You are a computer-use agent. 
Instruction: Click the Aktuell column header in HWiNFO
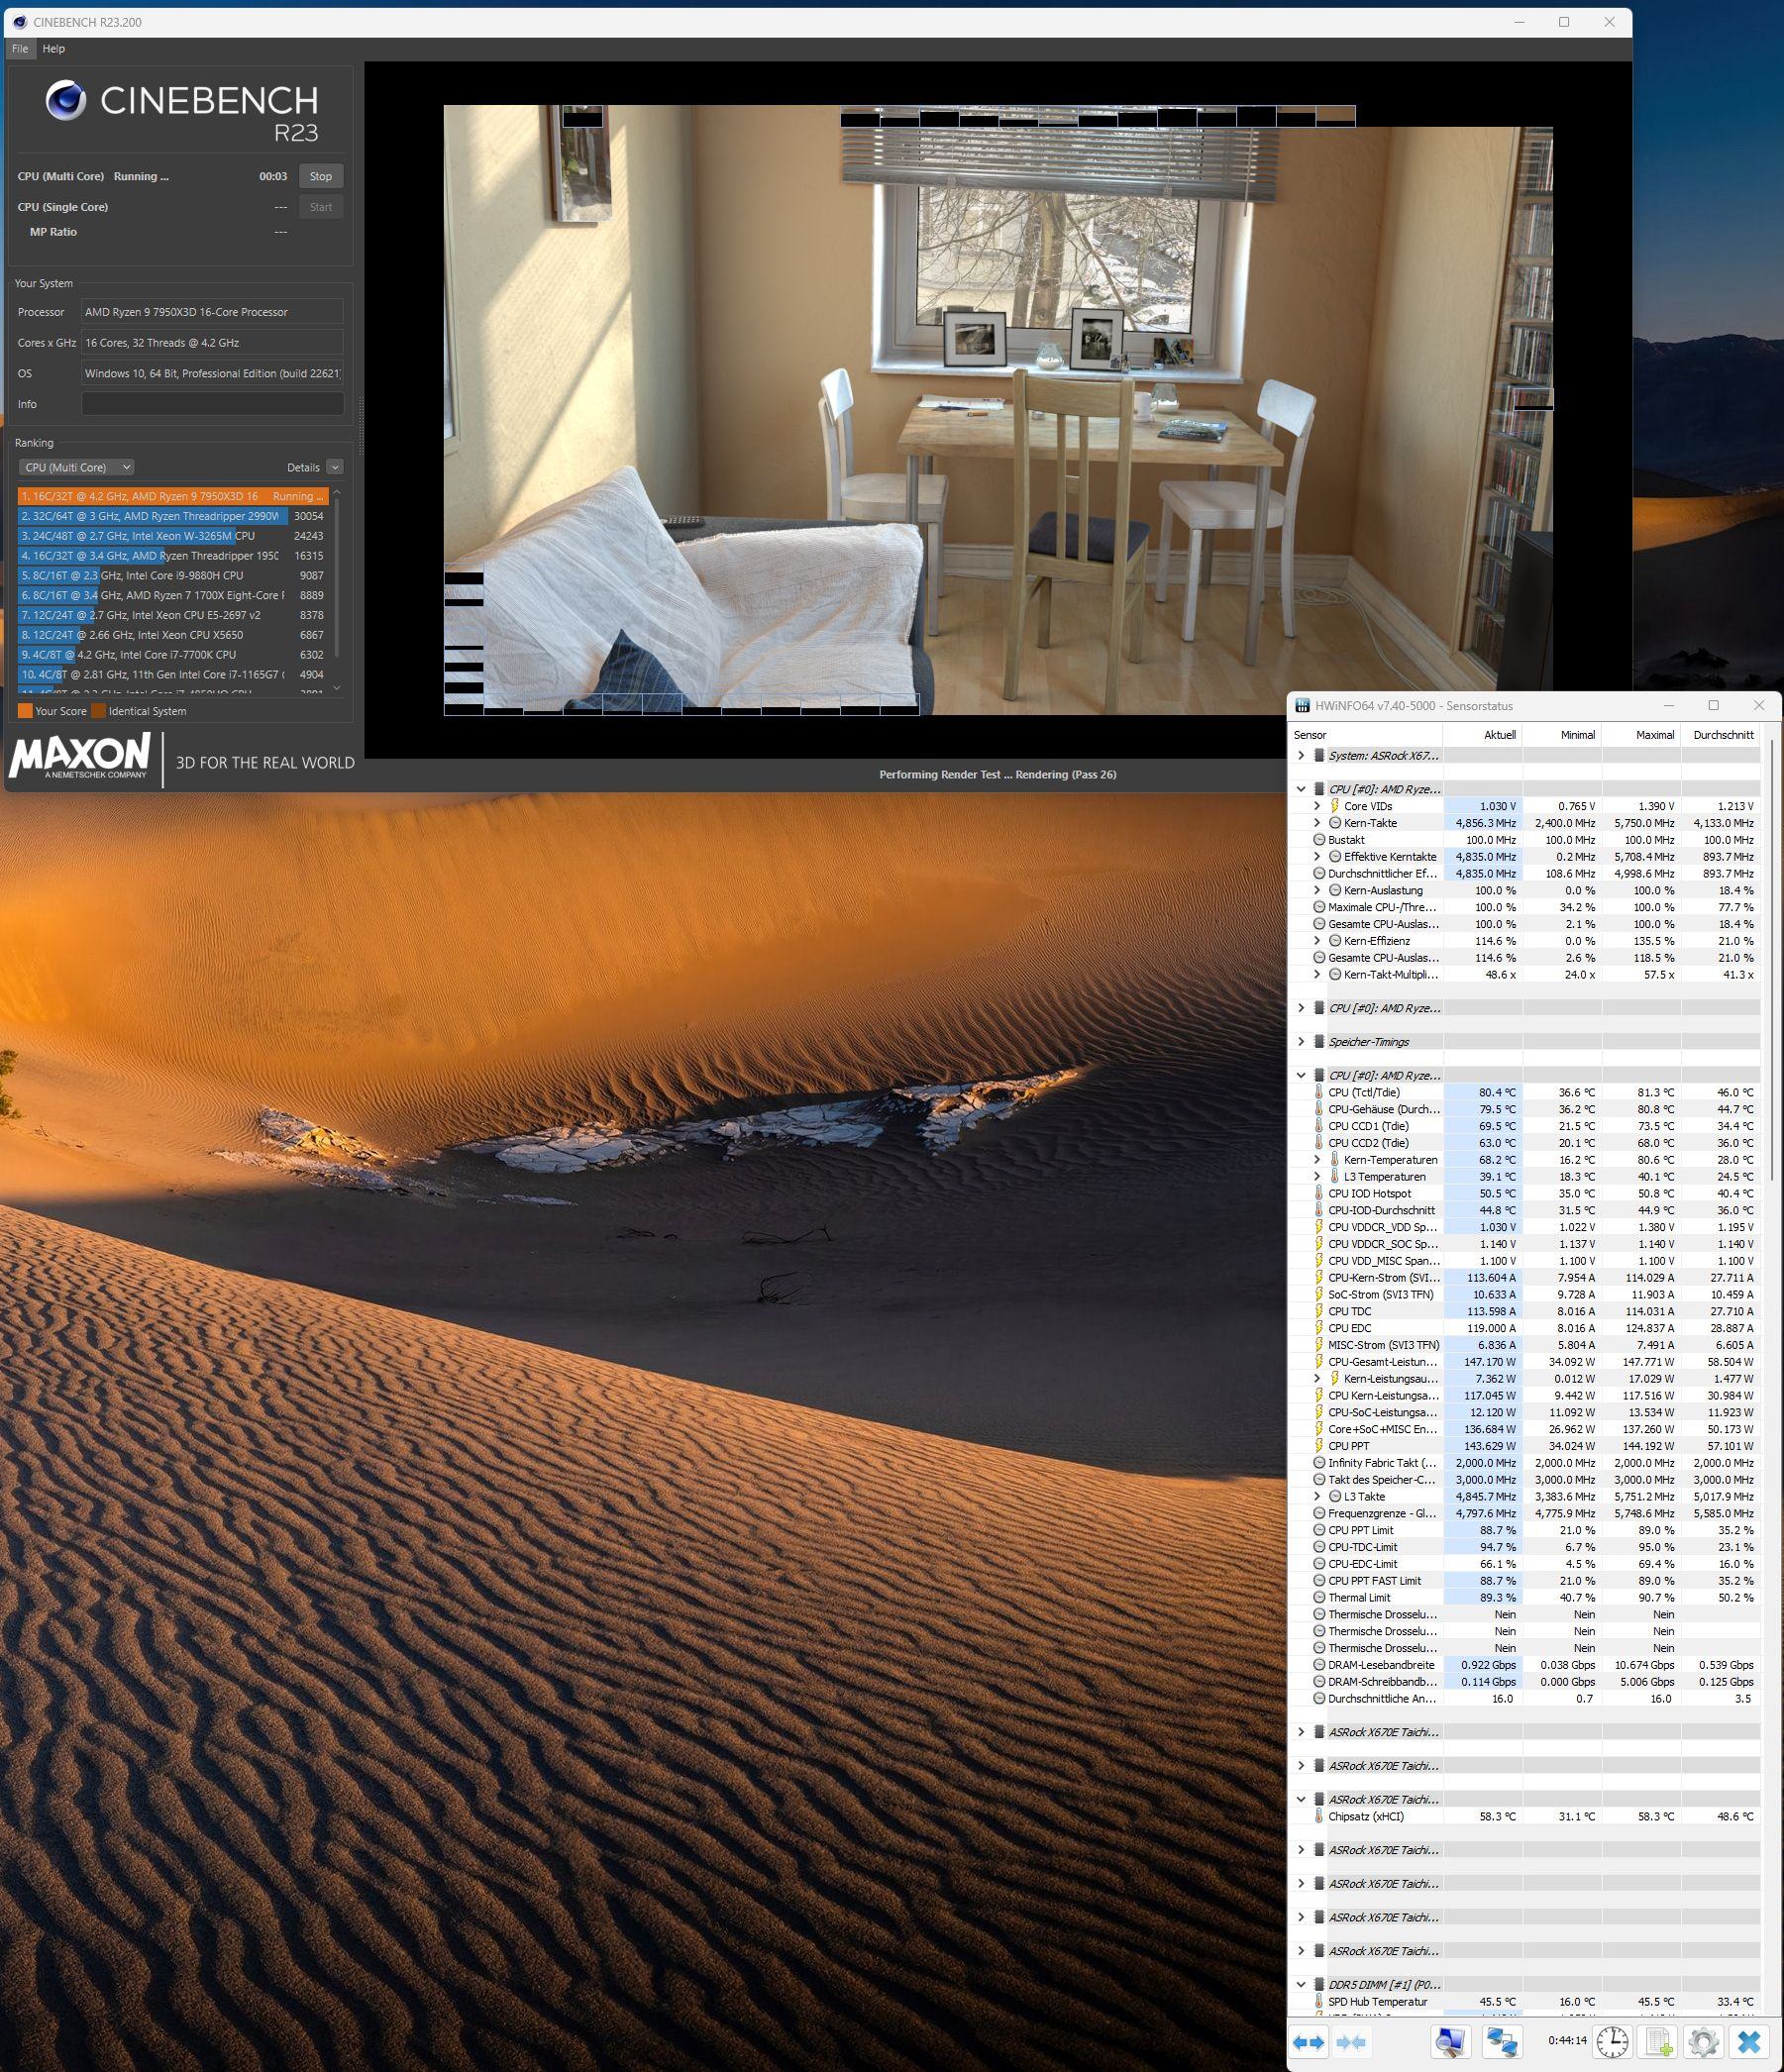pos(1483,735)
